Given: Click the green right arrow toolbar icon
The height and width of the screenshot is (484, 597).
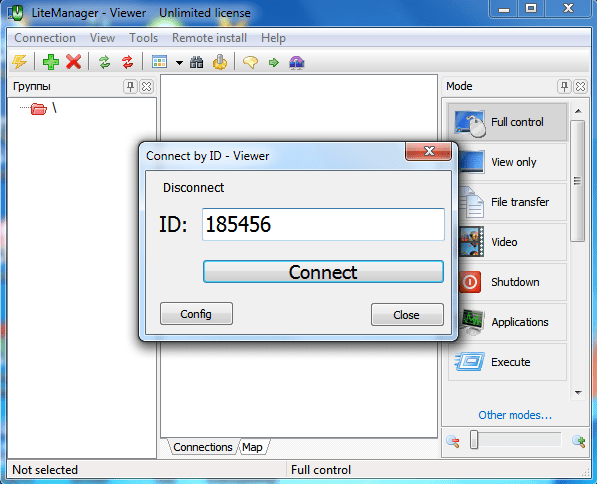Looking at the screenshot, I should click(274, 62).
